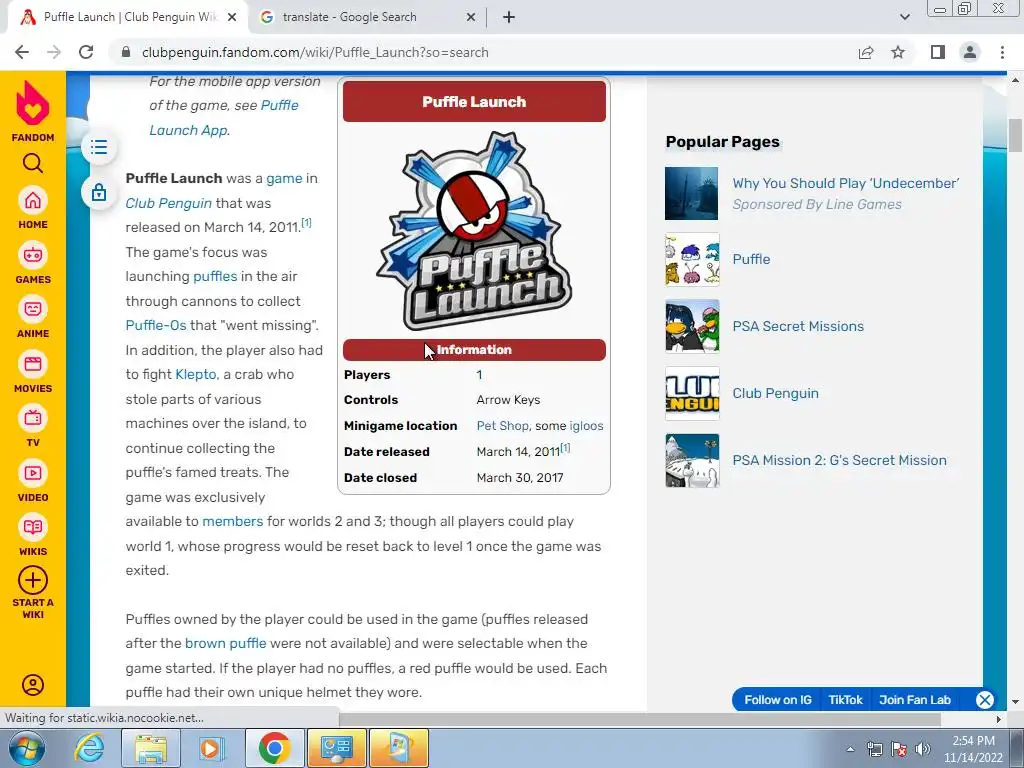Open Chrome profile avatar
Viewport: 1024px width, 768px height.
click(970, 52)
